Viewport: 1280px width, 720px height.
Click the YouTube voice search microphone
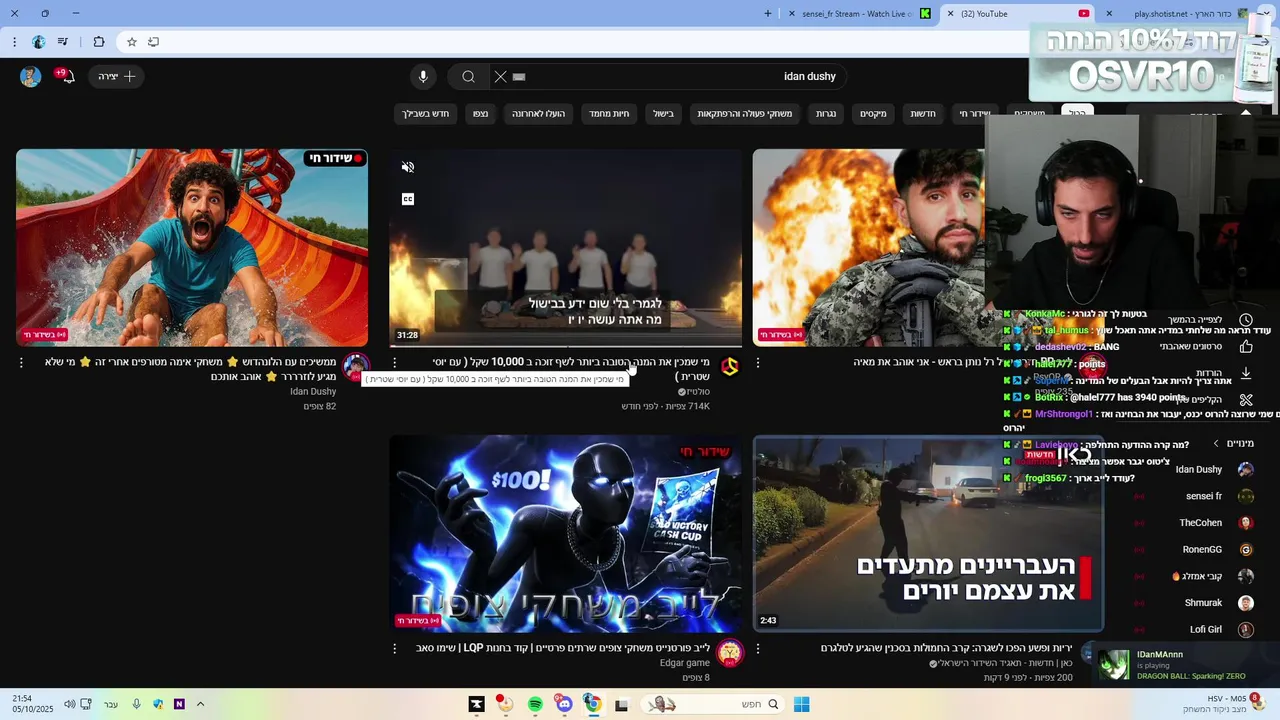pos(423,77)
